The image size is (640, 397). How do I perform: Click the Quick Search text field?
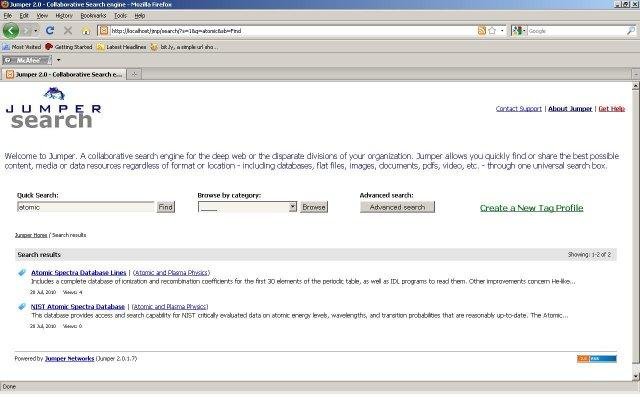coord(85,207)
